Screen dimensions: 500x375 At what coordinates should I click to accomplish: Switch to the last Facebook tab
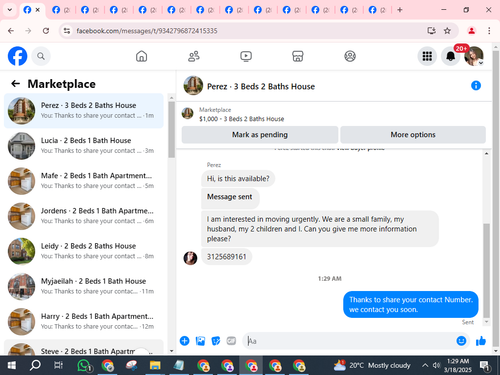377,10
